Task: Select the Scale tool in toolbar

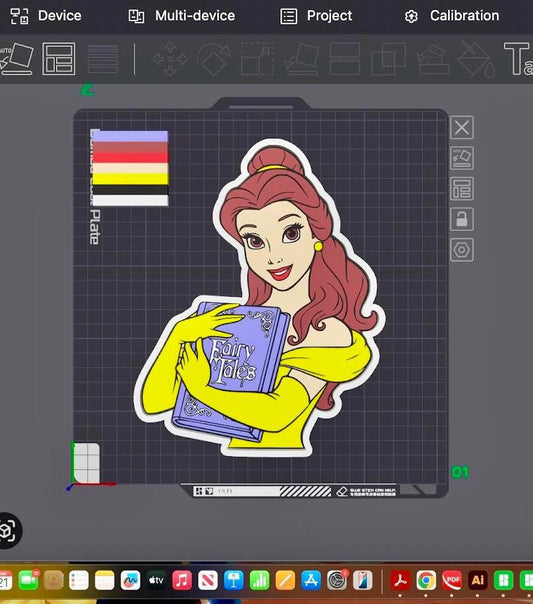Action: pyautogui.click(x=257, y=59)
